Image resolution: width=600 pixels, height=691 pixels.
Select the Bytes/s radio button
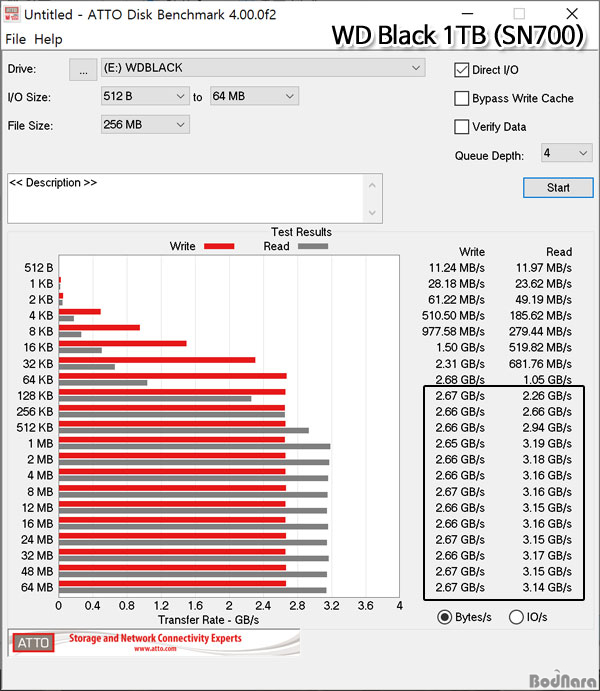pos(444,617)
